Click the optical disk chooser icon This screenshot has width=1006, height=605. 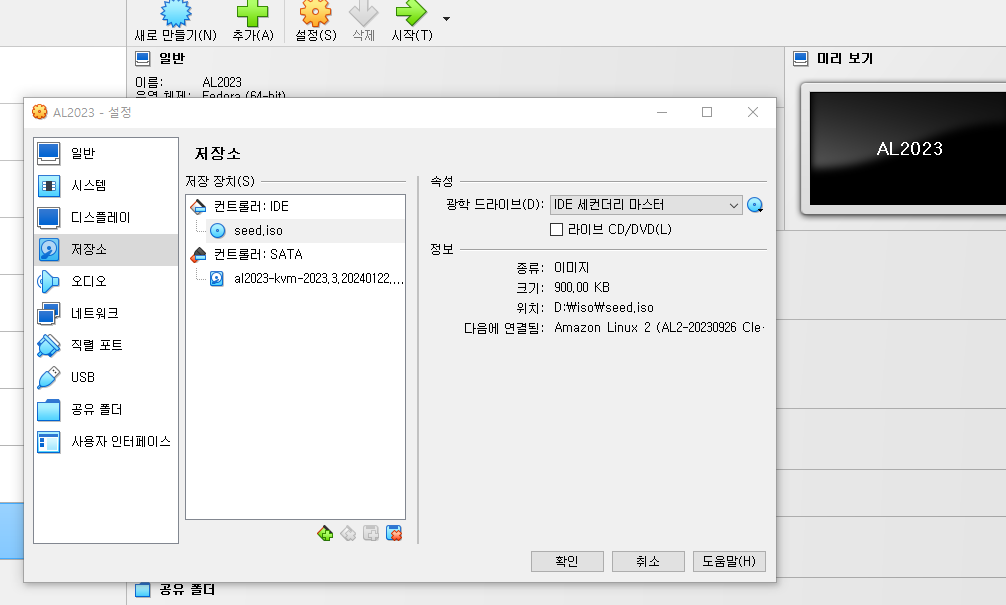click(x=755, y=205)
